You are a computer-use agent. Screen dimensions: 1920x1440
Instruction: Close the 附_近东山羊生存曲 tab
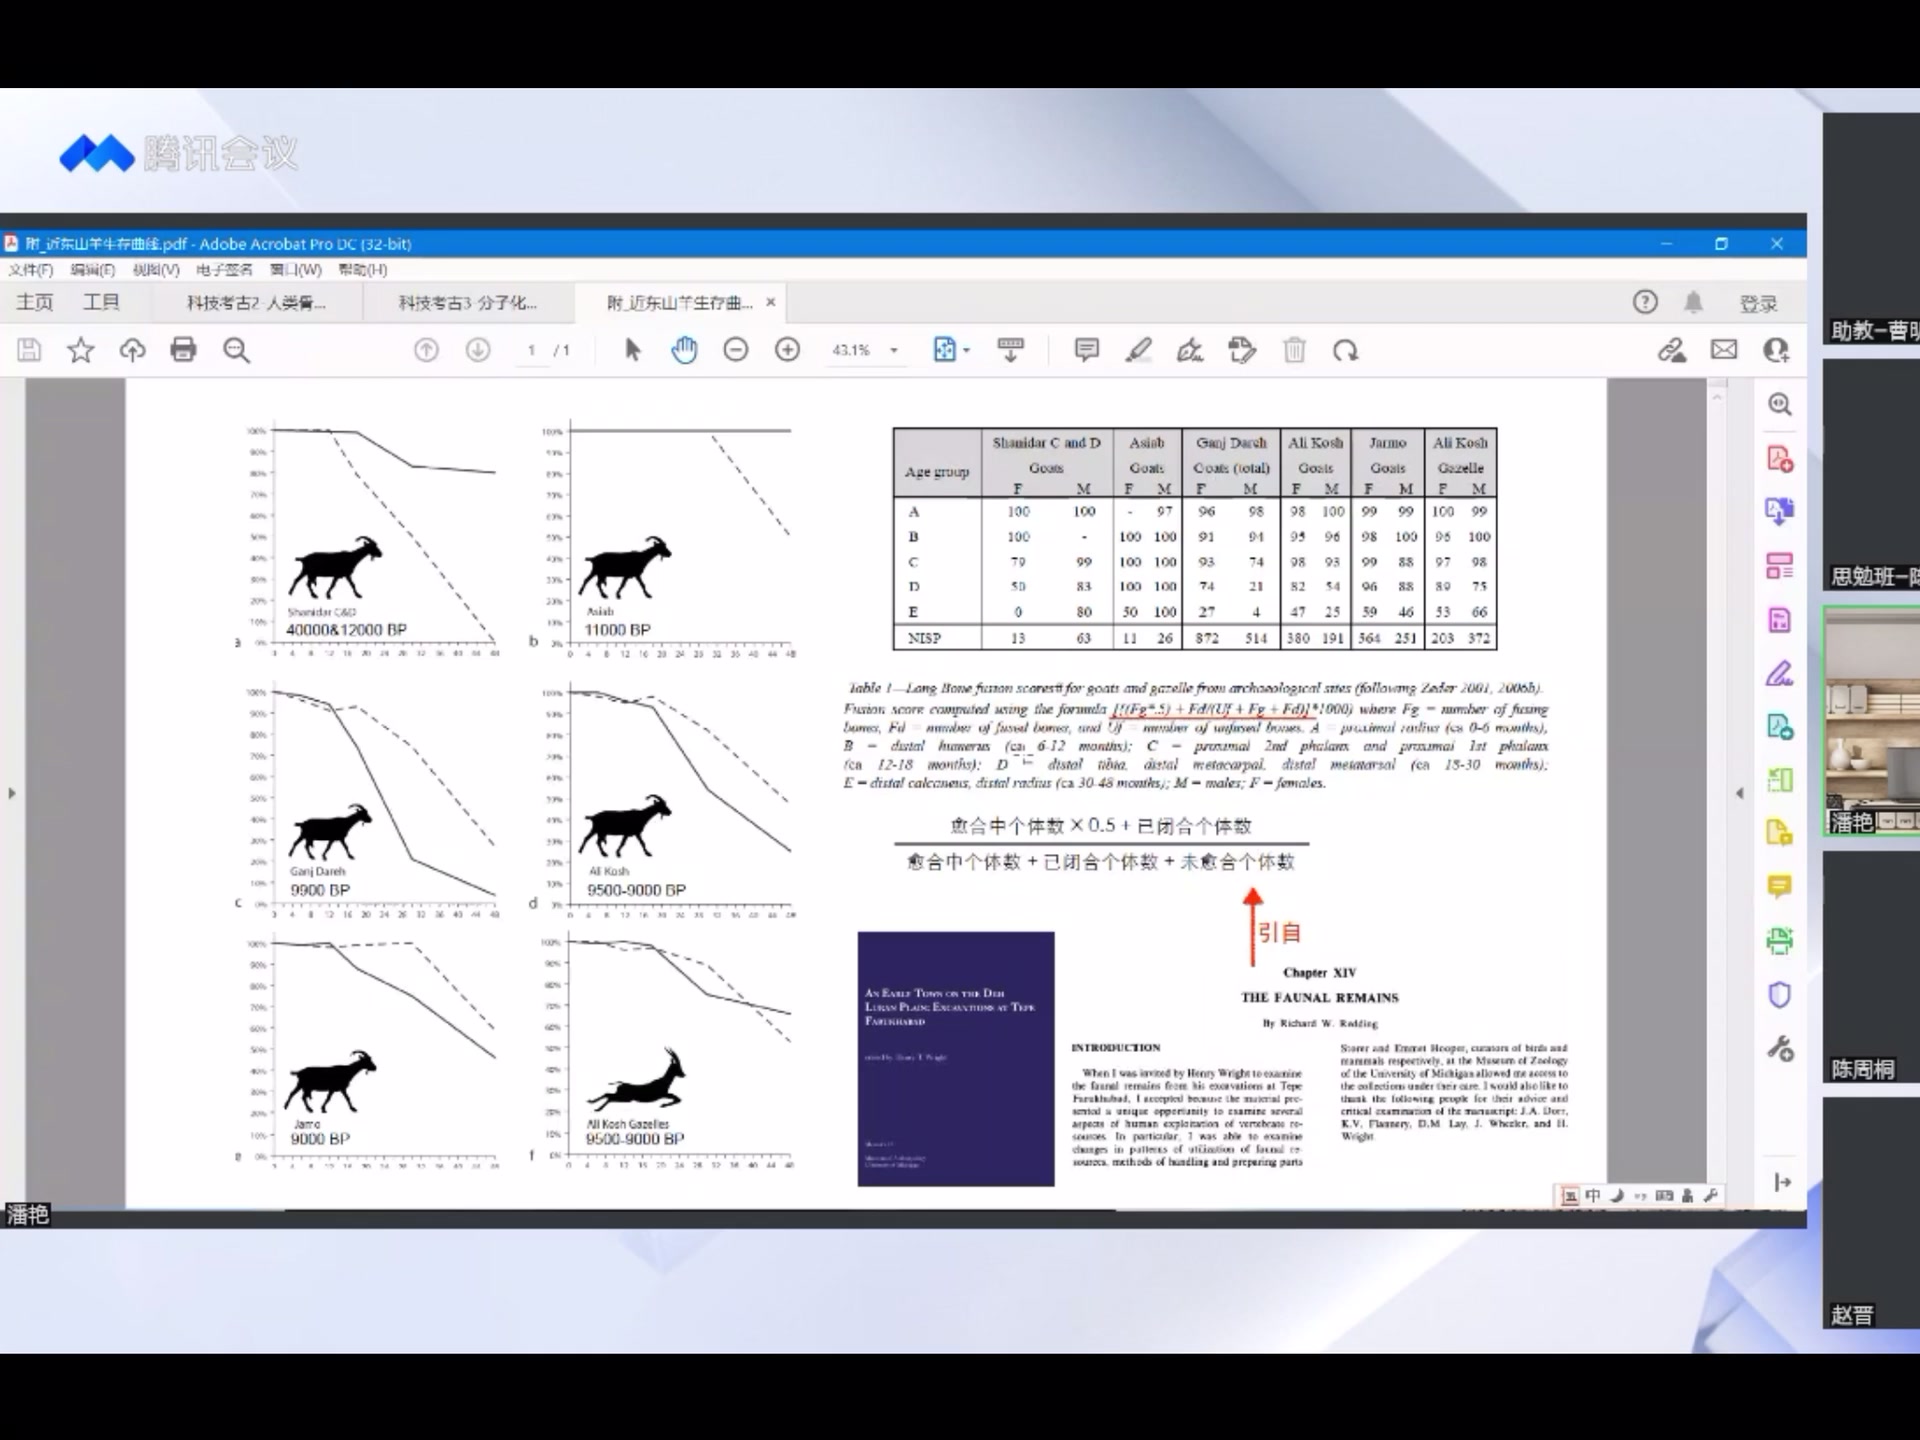(770, 302)
